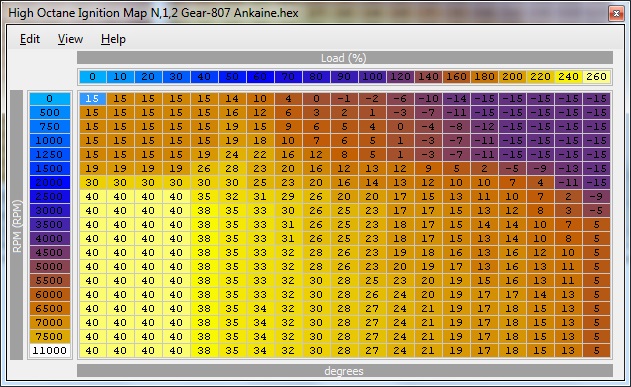The height and width of the screenshot is (387, 631).
Task: Click cell 29 at RPM 2500, Load 70
Action: (x=288, y=196)
